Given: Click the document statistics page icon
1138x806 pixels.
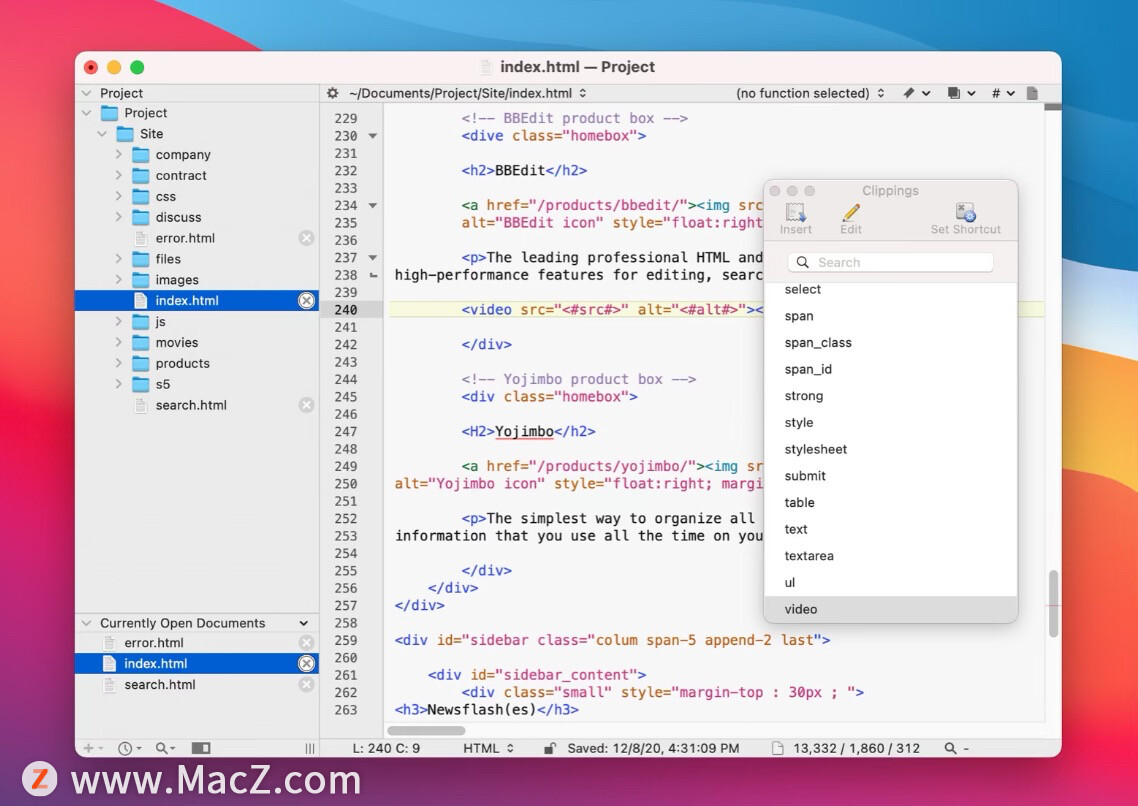Looking at the screenshot, I should coord(777,748).
